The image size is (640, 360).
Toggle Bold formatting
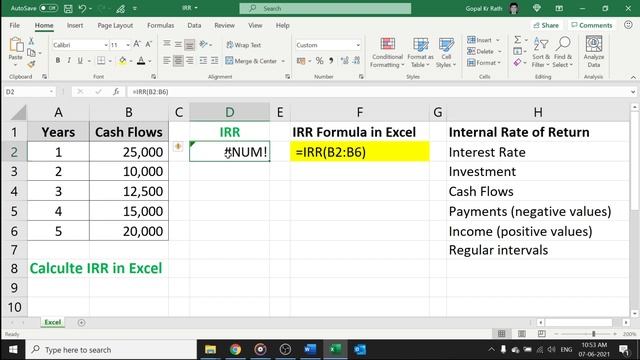click(58, 61)
